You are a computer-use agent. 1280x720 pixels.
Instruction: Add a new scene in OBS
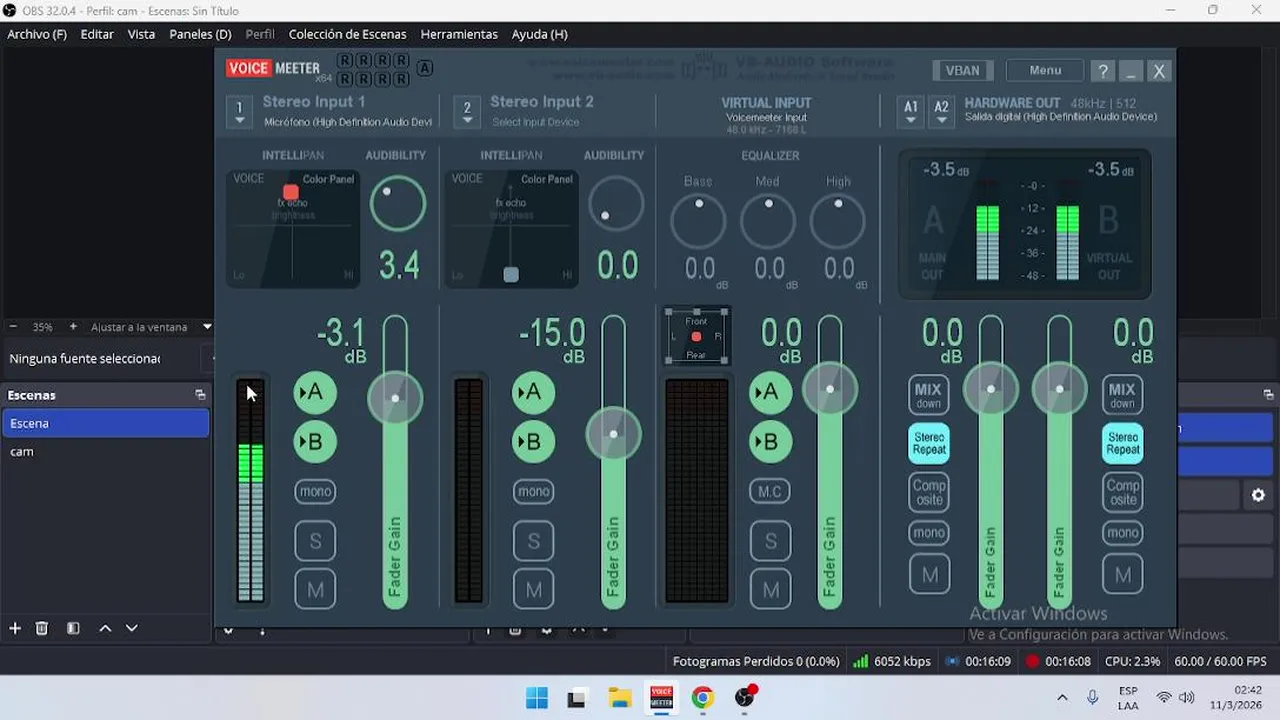(15, 628)
